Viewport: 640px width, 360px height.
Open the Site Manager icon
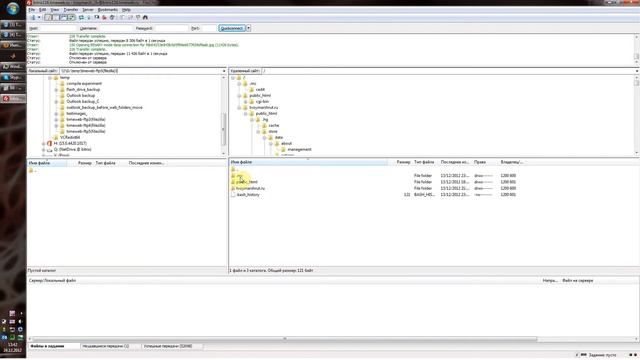[x=33, y=18]
